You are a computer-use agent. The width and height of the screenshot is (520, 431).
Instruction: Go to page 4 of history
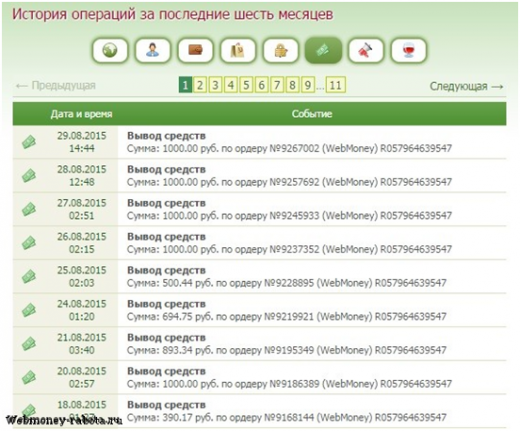click(x=230, y=85)
